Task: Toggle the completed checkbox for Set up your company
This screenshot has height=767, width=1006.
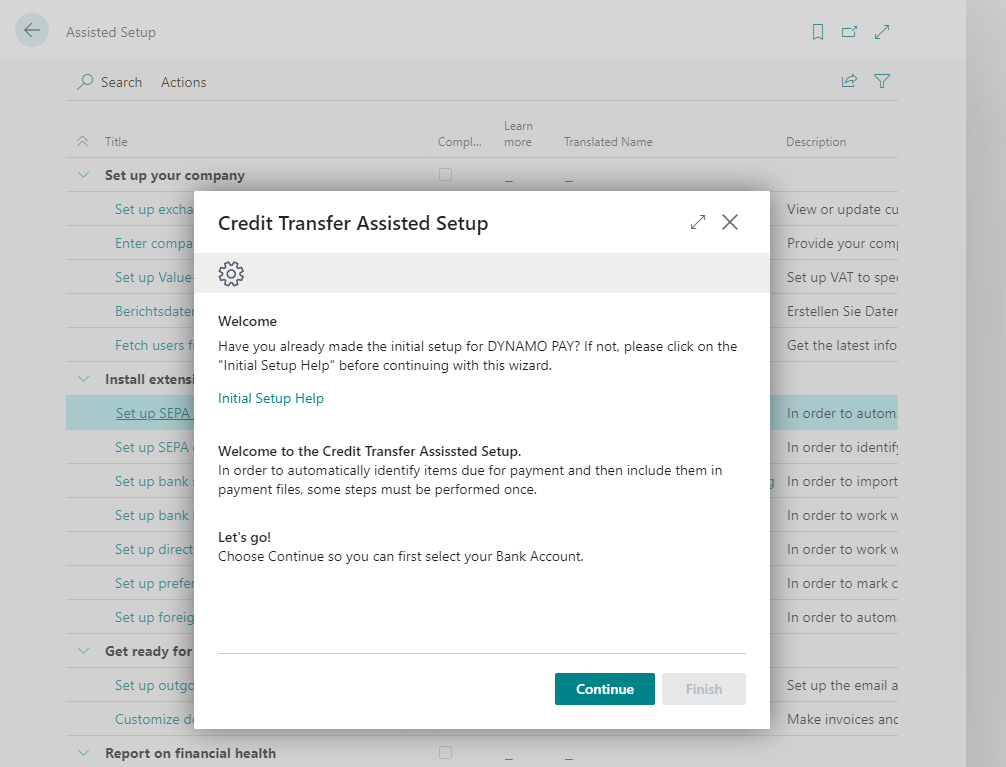Action: (x=445, y=174)
